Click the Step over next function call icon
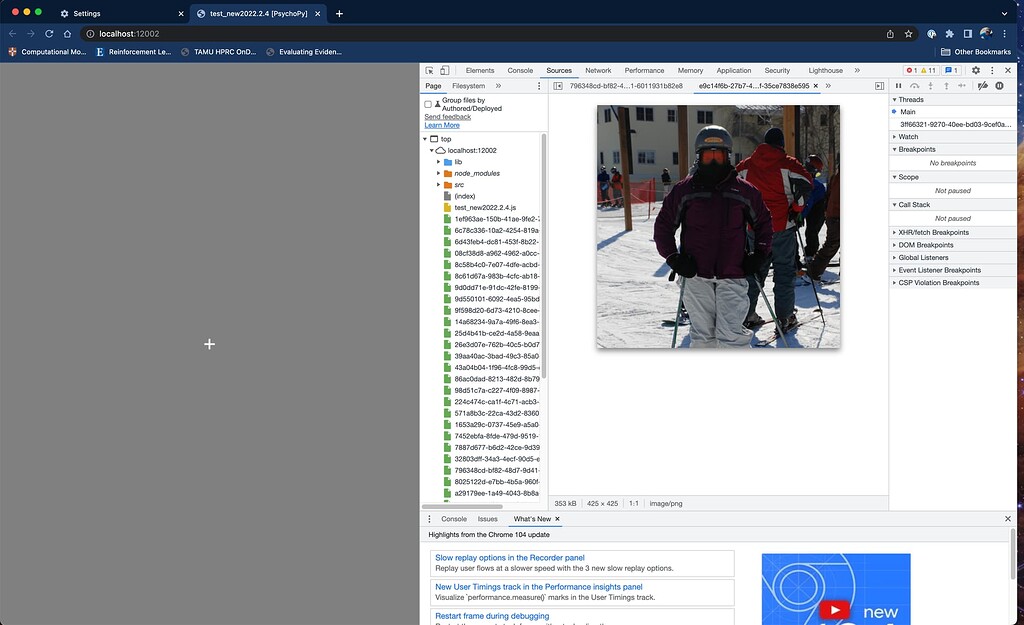 [915, 86]
